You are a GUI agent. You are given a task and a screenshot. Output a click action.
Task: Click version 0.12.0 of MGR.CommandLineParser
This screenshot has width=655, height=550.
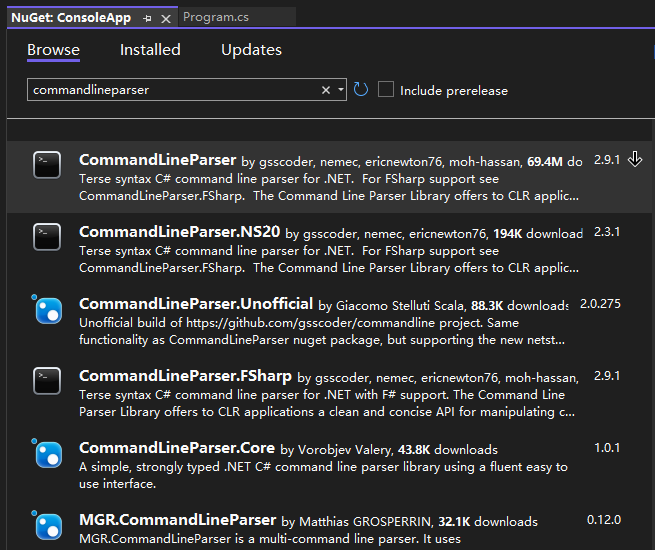[x=604, y=520]
